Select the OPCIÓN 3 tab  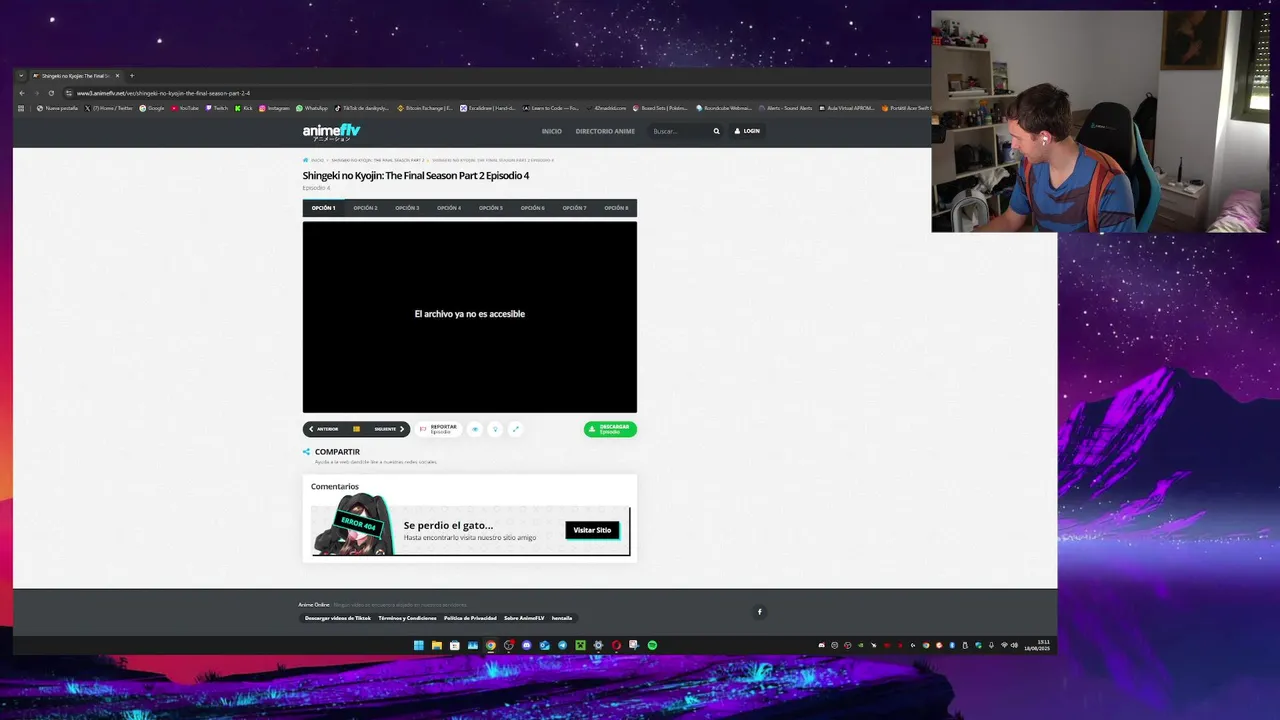tap(407, 208)
